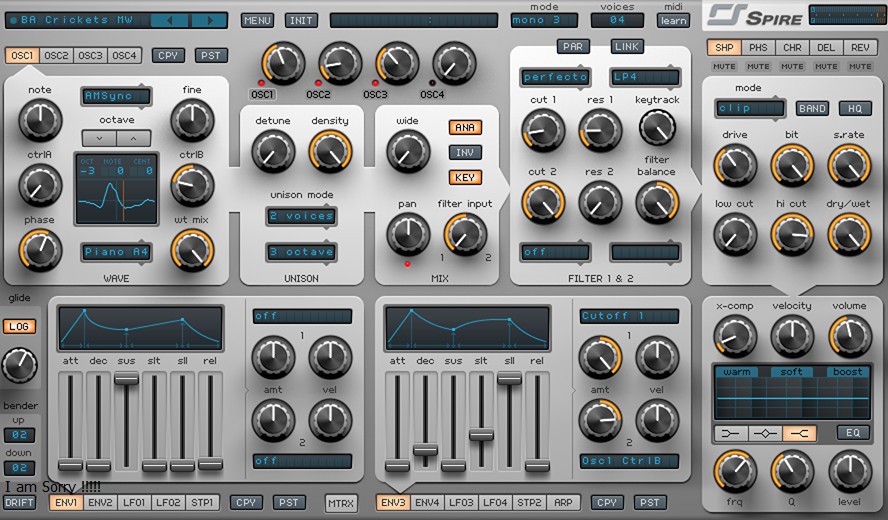Toggle the KEY button in Mix
The image size is (888, 520).
tap(465, 177)
